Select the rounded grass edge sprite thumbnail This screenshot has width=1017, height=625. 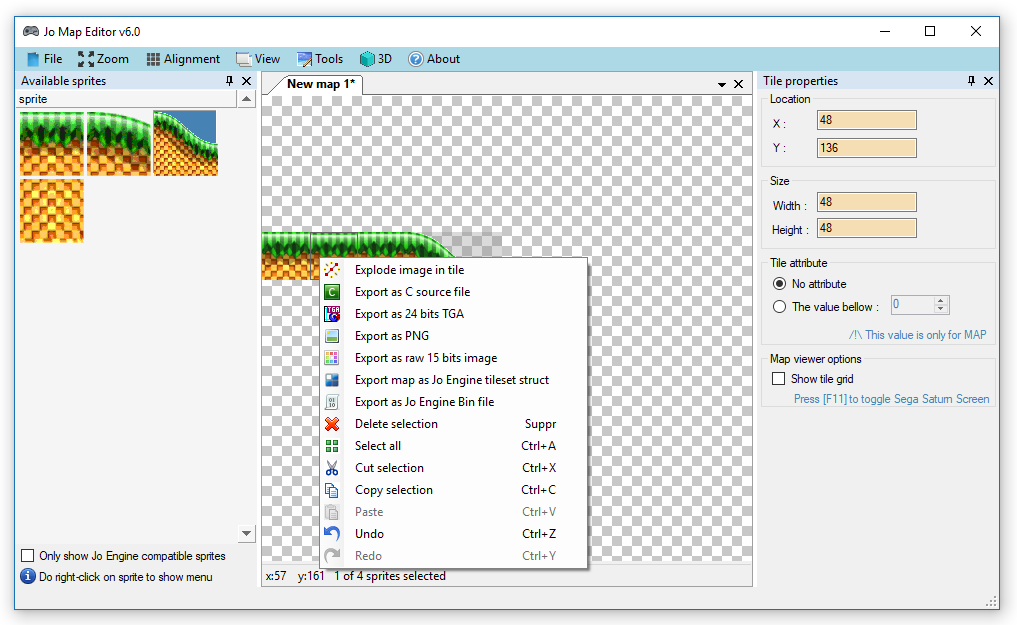click(x=119, y=143)
